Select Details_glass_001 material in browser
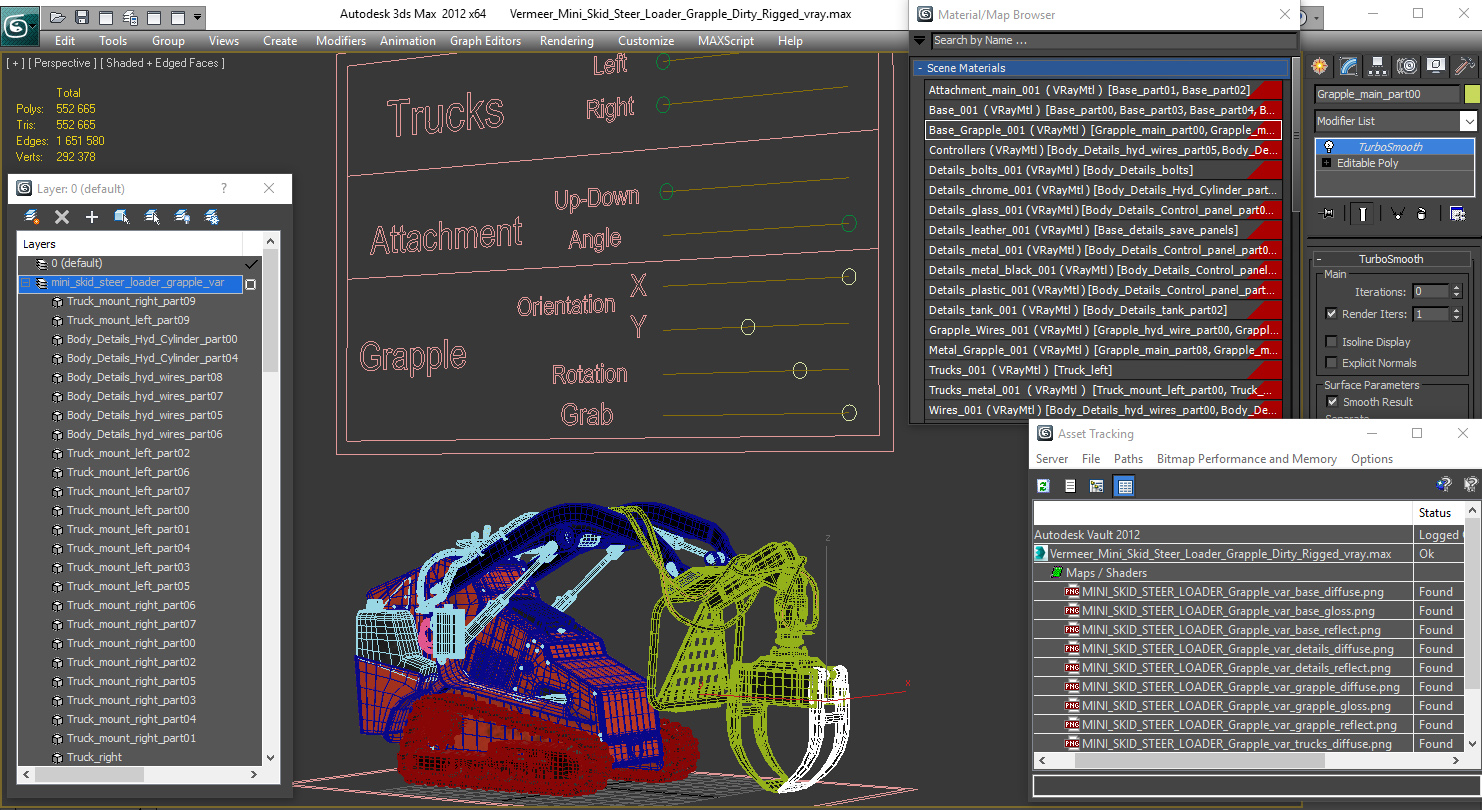The width and height of the screenshot is (1482, 810). [x=1103, y=210]
